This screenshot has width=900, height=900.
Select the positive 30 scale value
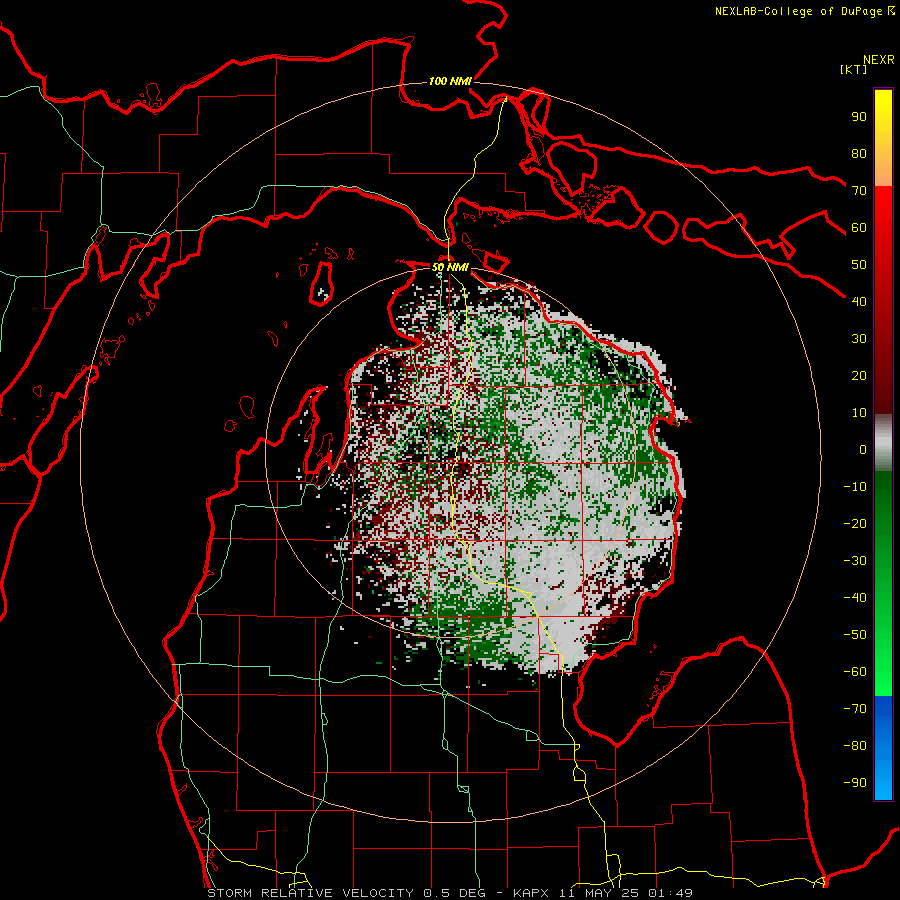pos(859,339)
